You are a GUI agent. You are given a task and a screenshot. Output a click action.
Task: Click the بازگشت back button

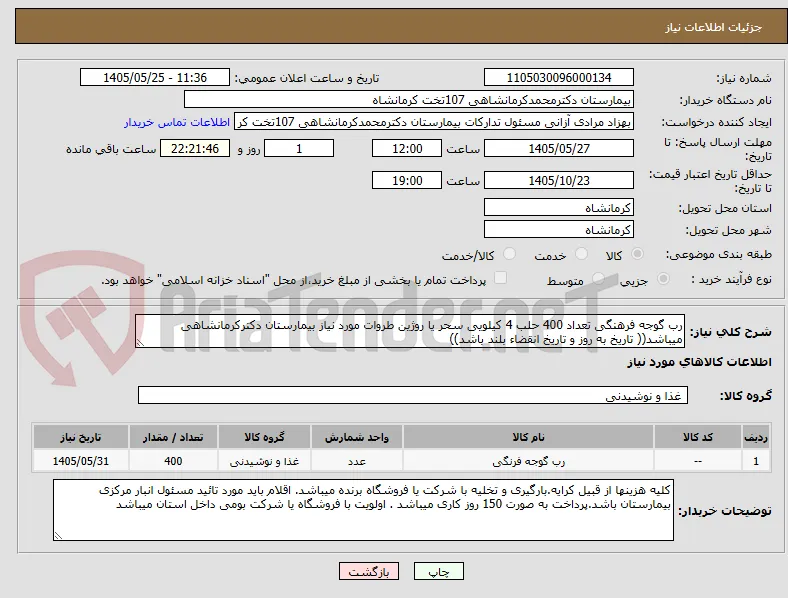pos(369,571)
